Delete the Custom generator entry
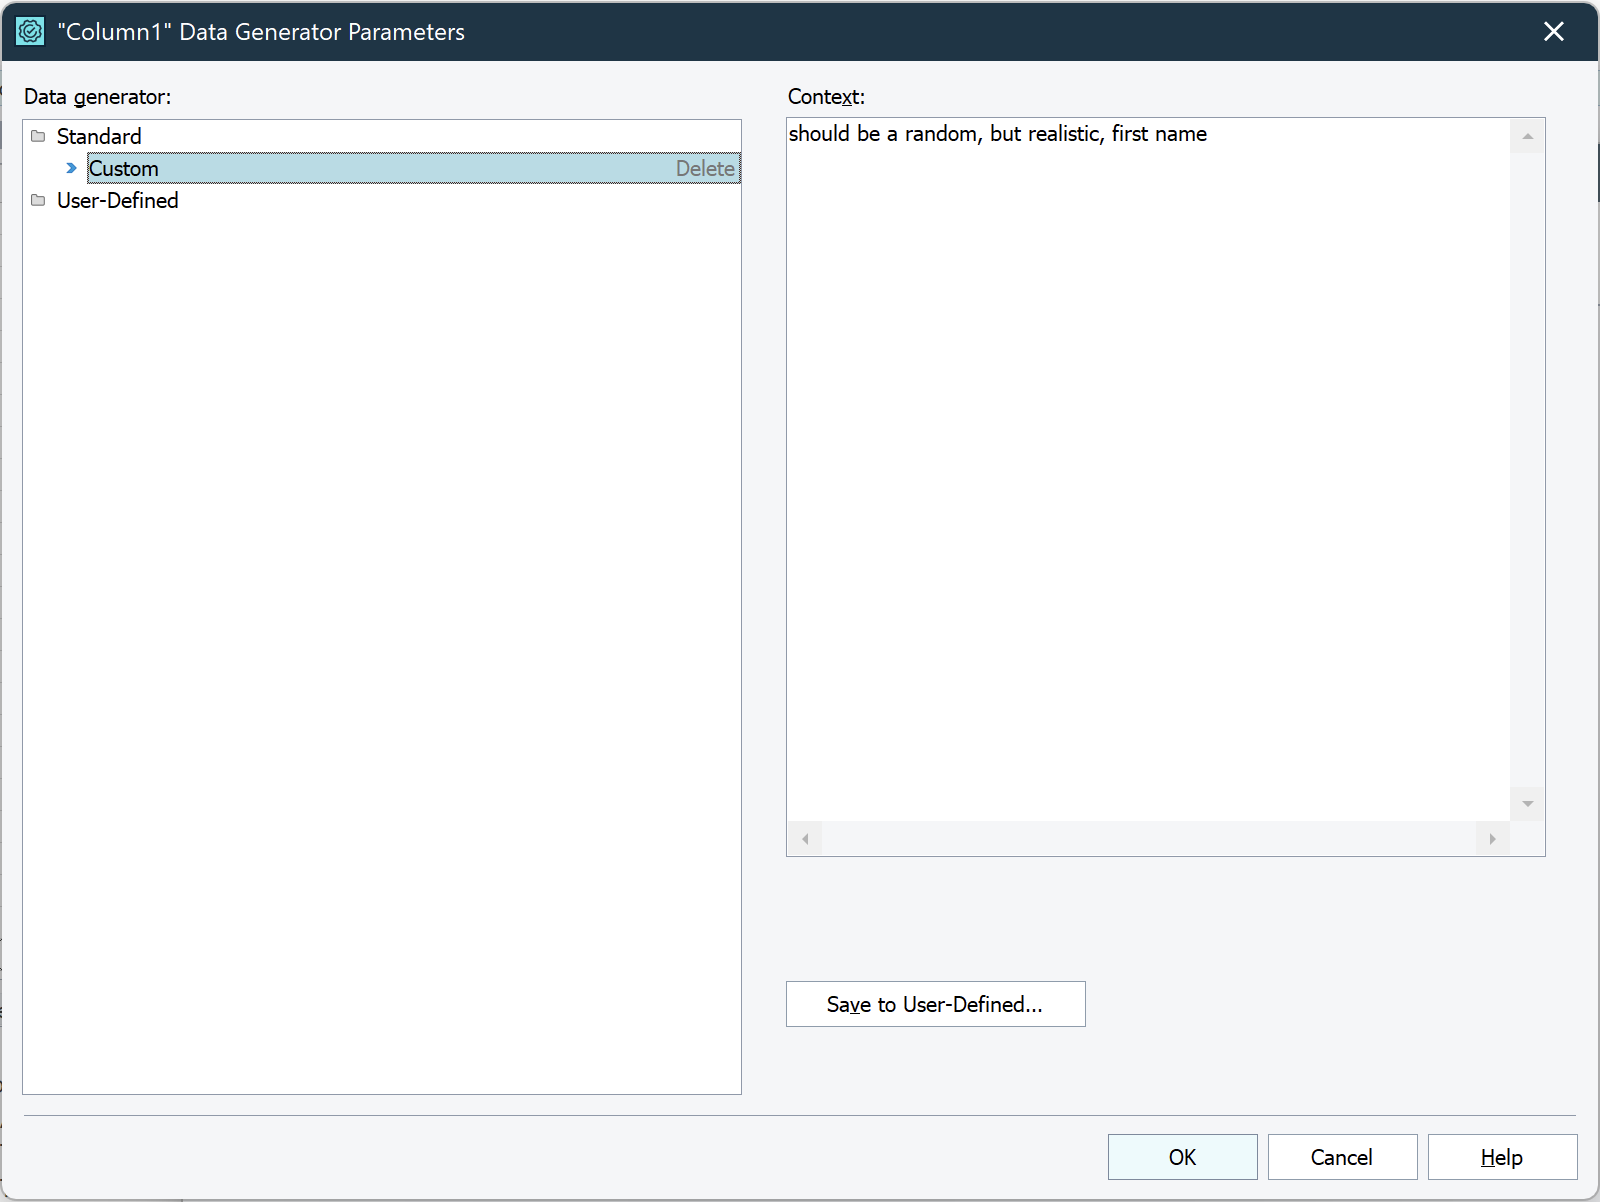 (x=704, y=169)
